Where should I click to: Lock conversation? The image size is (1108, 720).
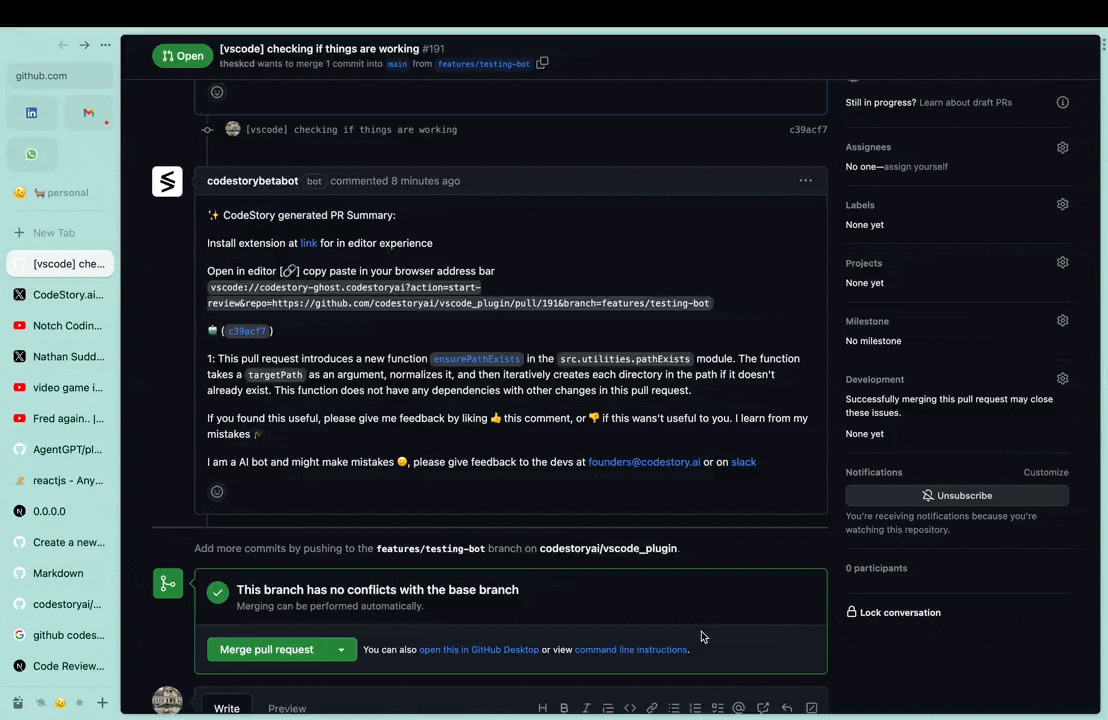893,613
